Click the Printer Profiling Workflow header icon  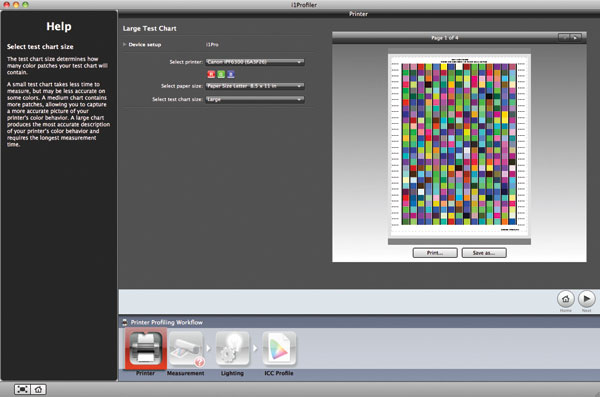click(125, 322)
